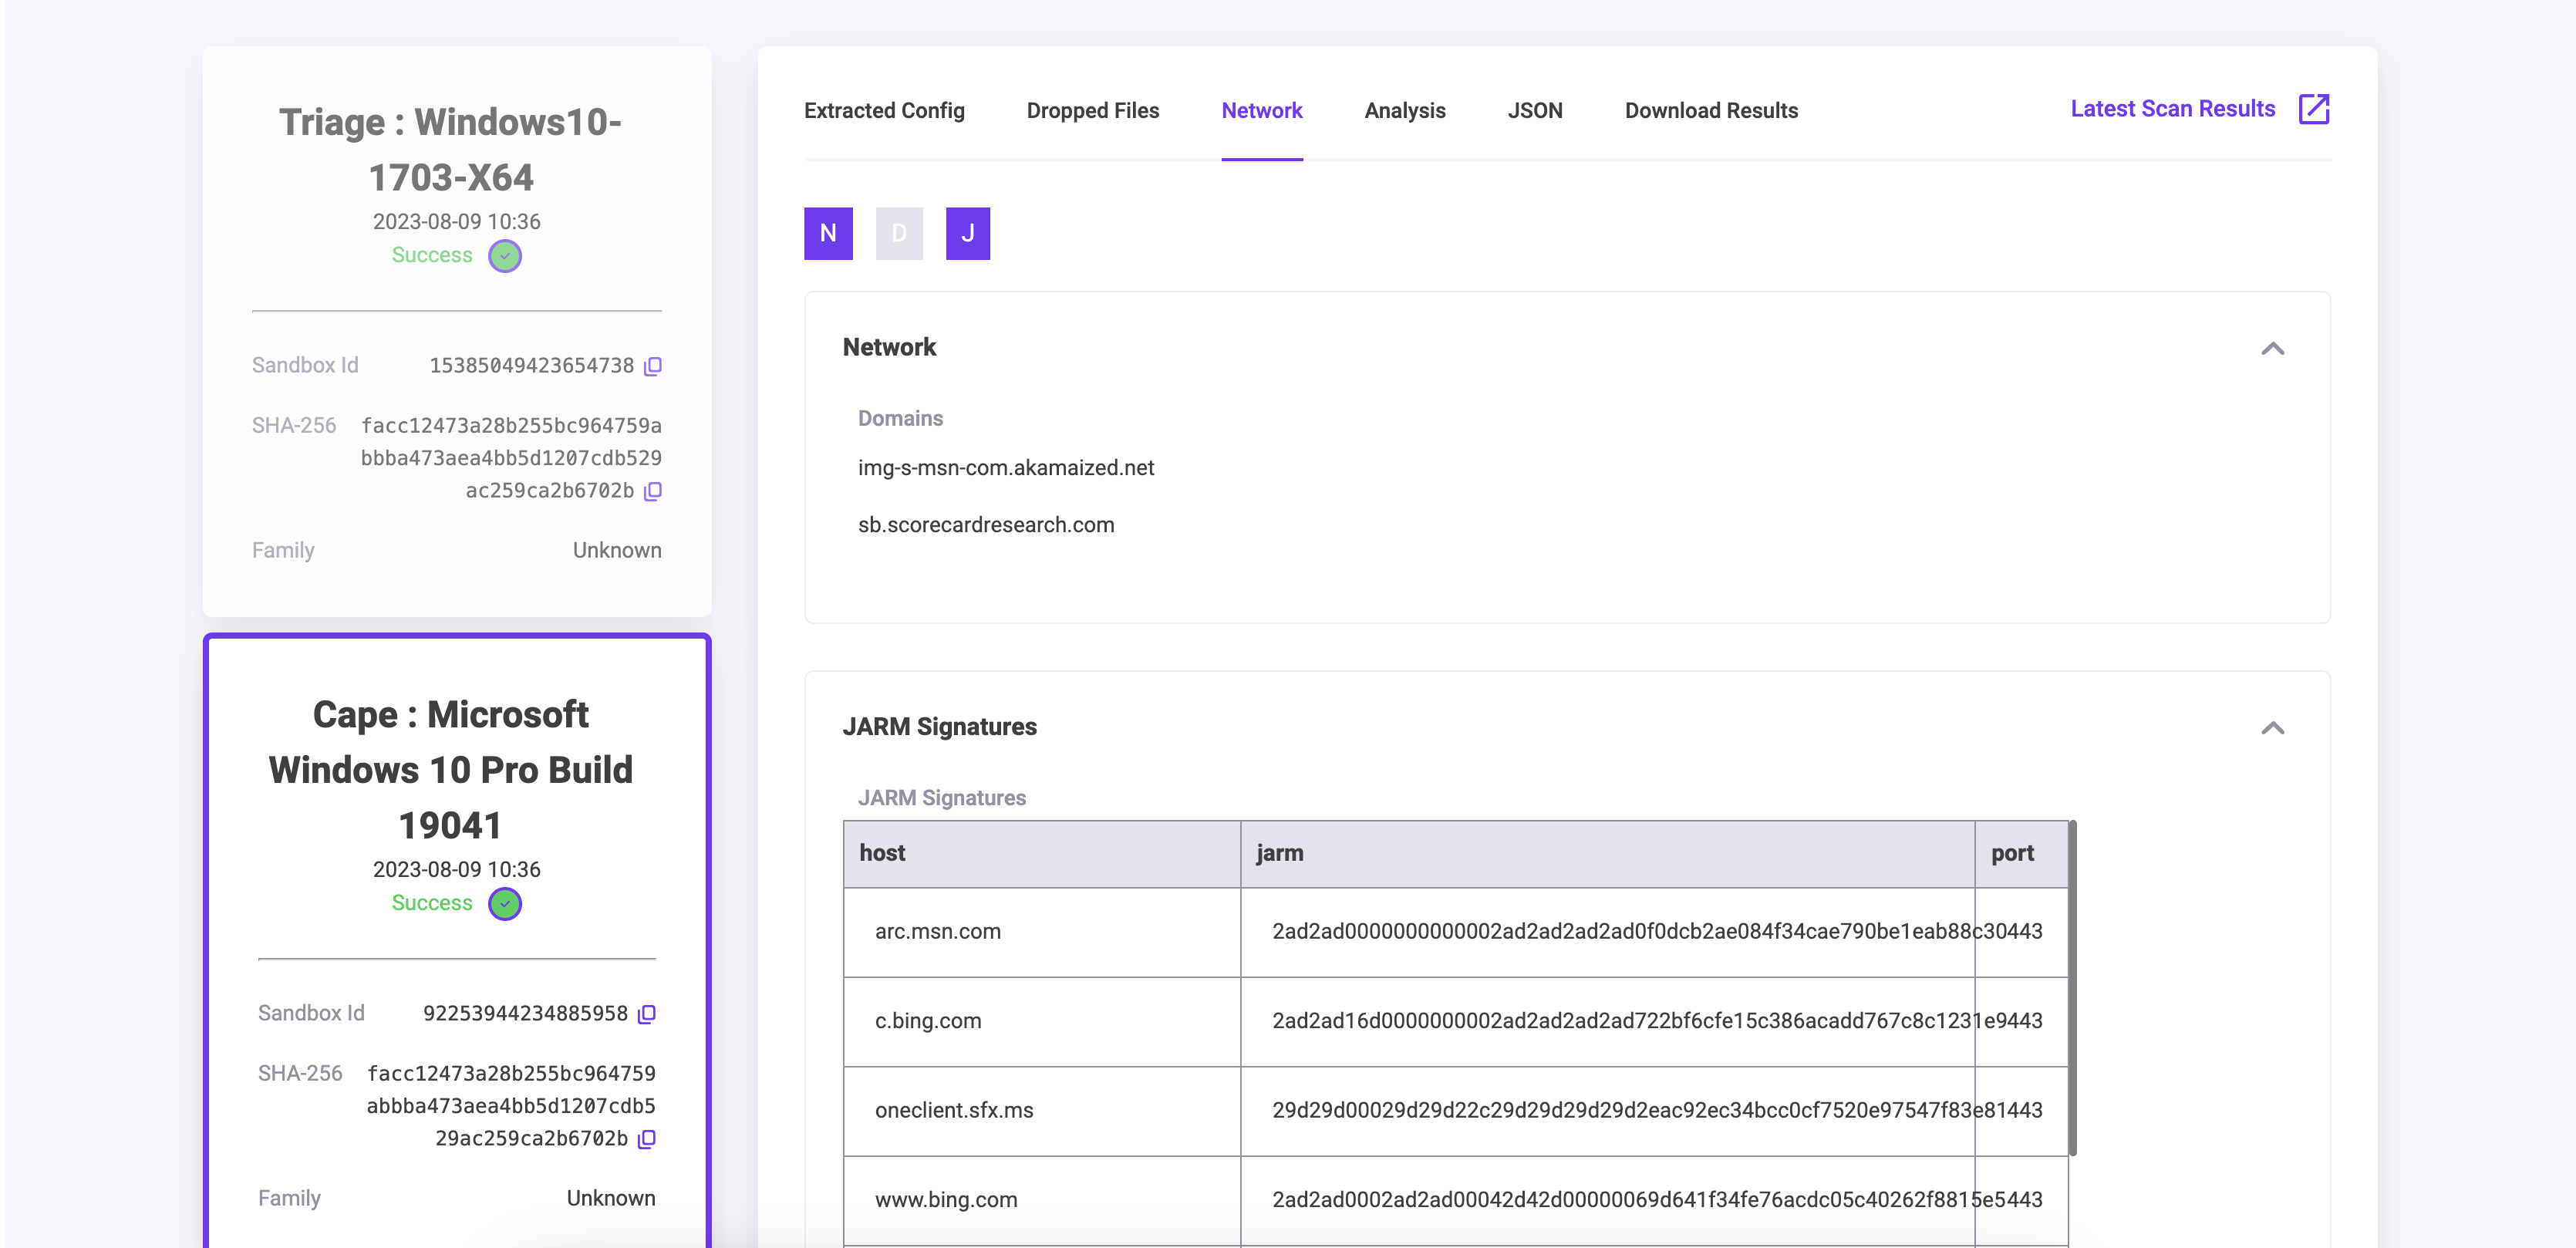The height and width of the screenshot is (1248, 2576).
Task: Toggle the J quick-filter button
Action: 966,233
